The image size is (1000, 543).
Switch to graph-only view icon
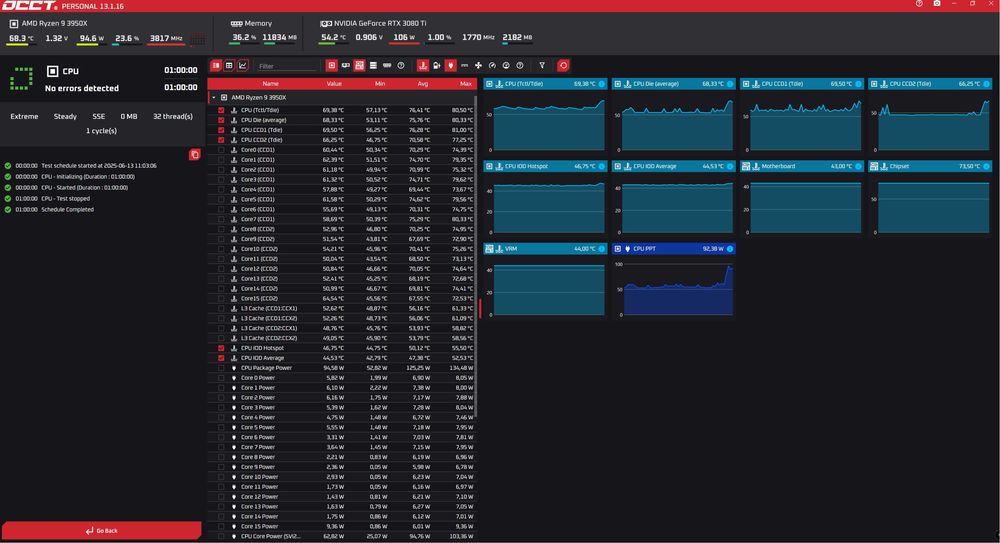click(x=242, y=66)
